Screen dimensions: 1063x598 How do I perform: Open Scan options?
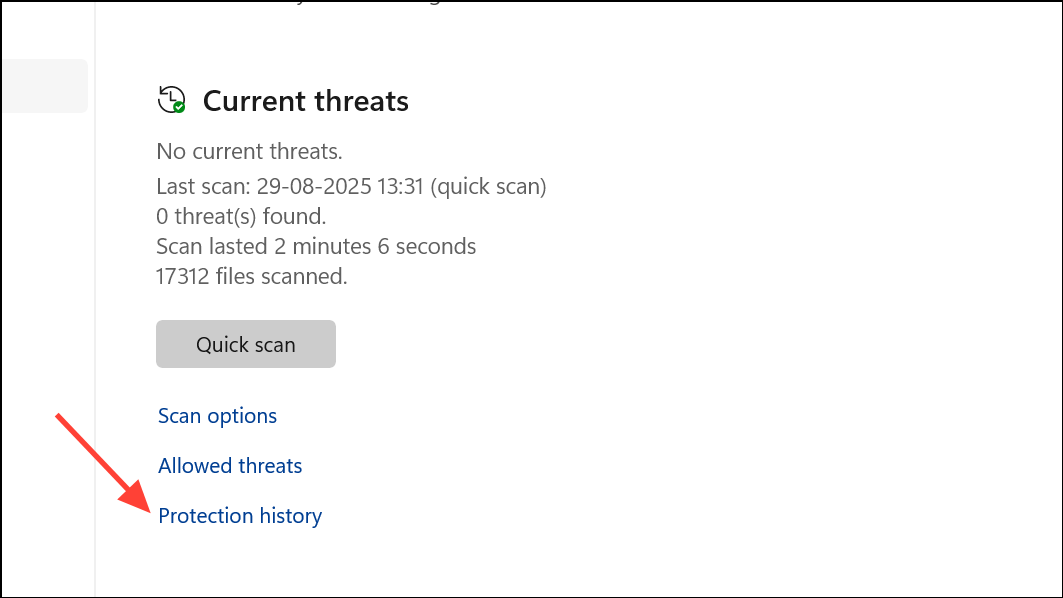[x=217, y=415]
